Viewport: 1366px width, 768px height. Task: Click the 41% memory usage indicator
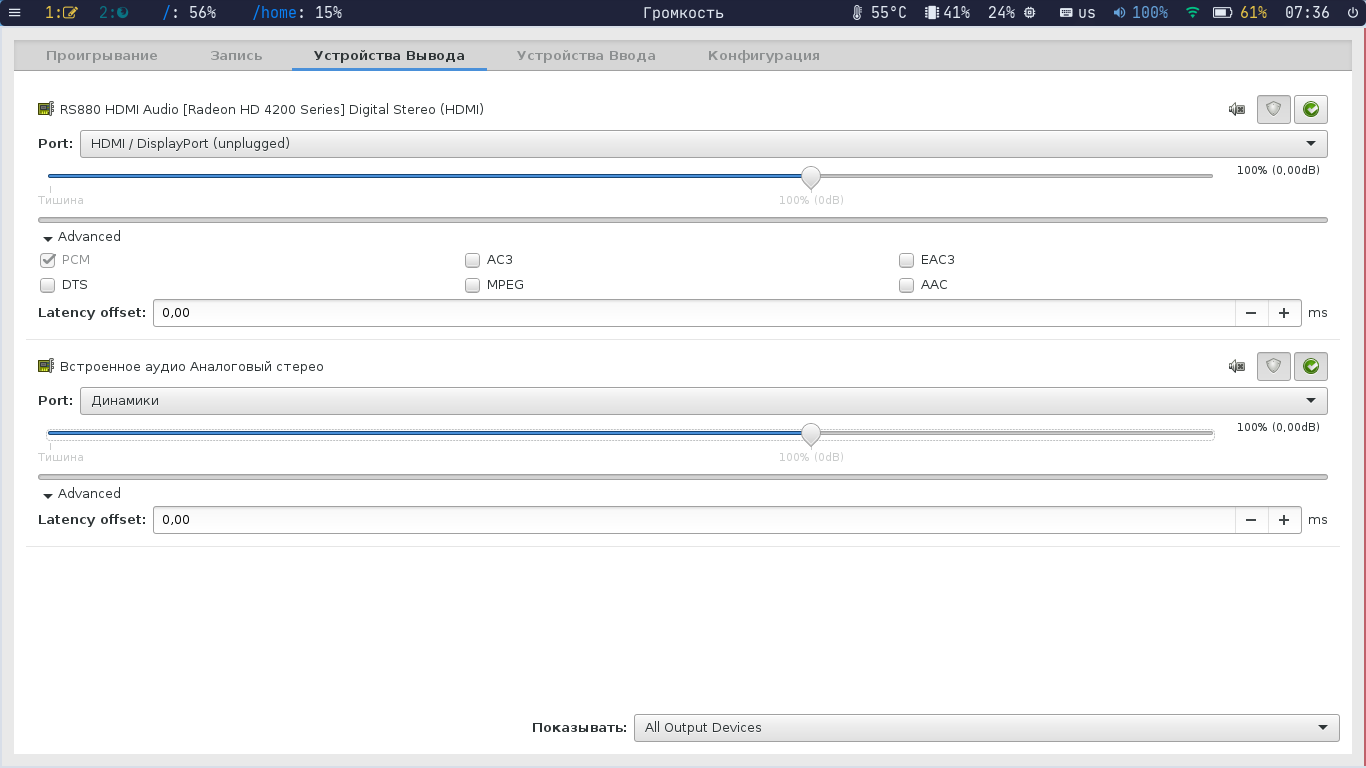coord(947,13)
